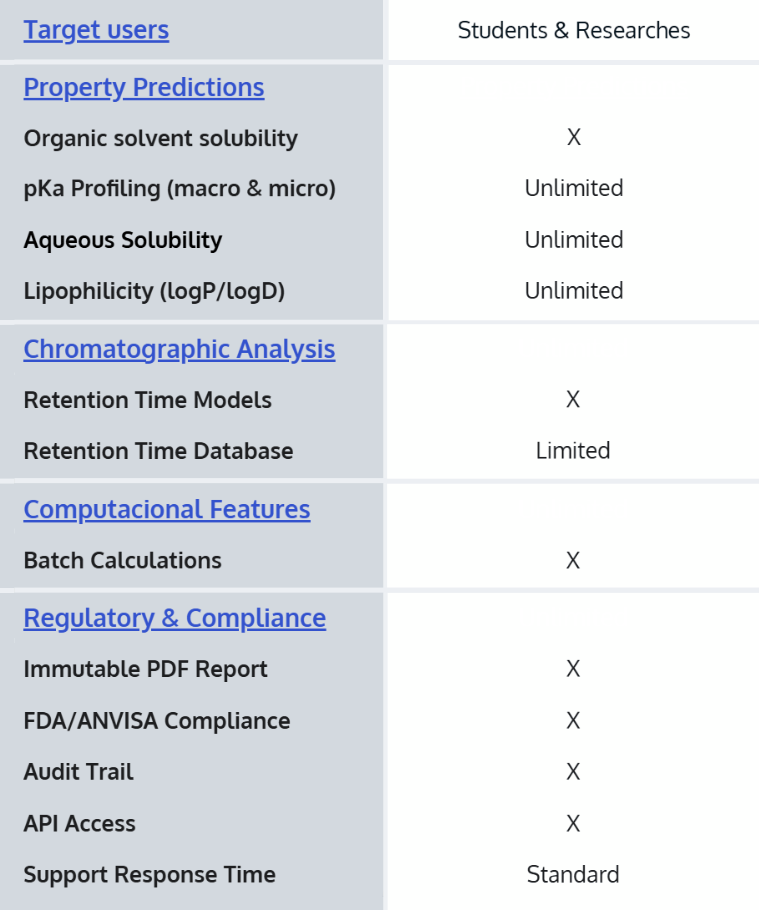Image resolution: width=759 pixels, height=910 pixels.
Task: Click the X mark for Retention Time Models
Action: point(573,400)
